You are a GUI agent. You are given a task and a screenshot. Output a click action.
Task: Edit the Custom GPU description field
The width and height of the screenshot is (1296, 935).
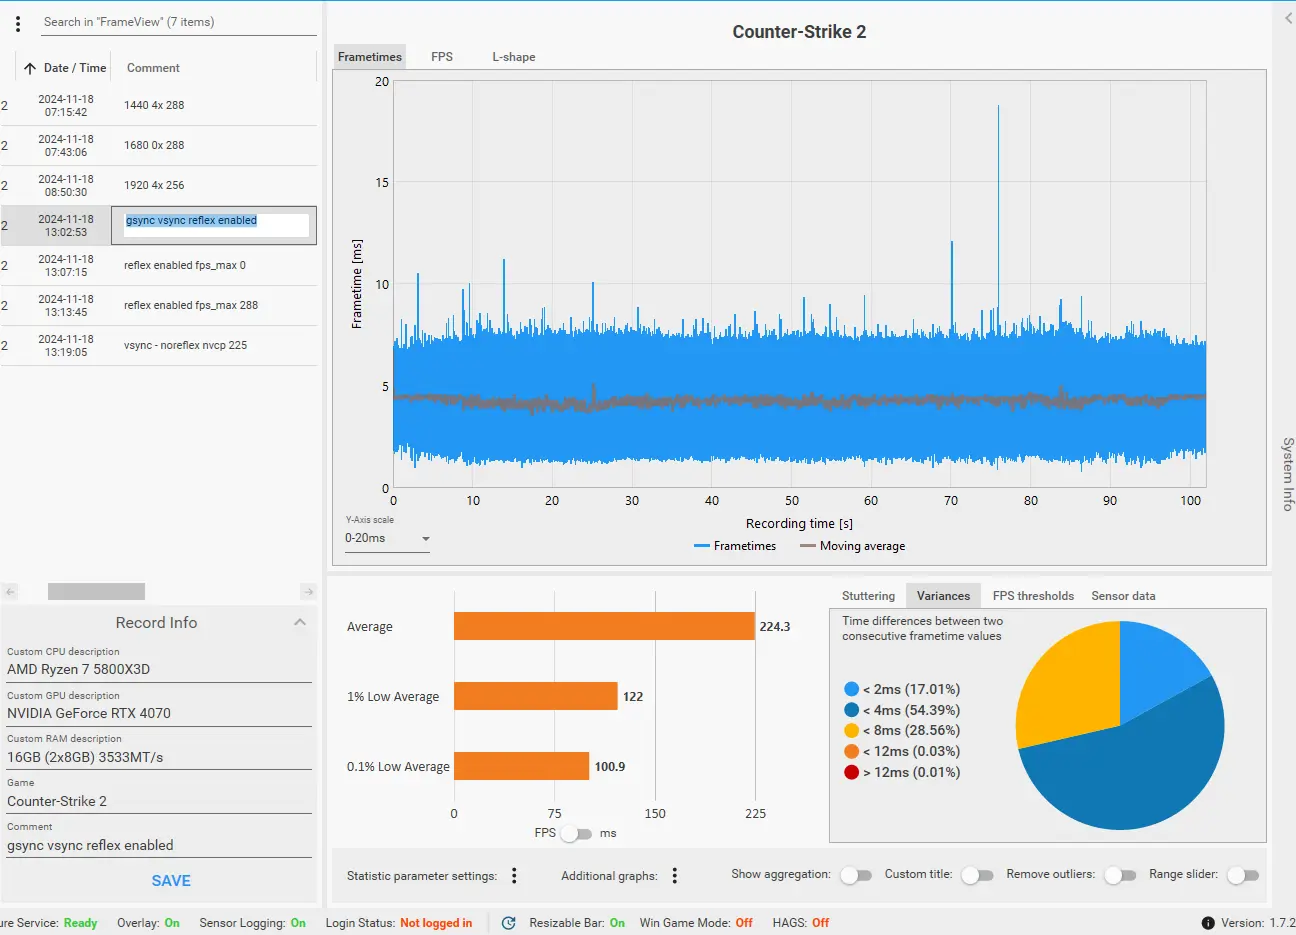pyautogui.click(x=159, y=713)
